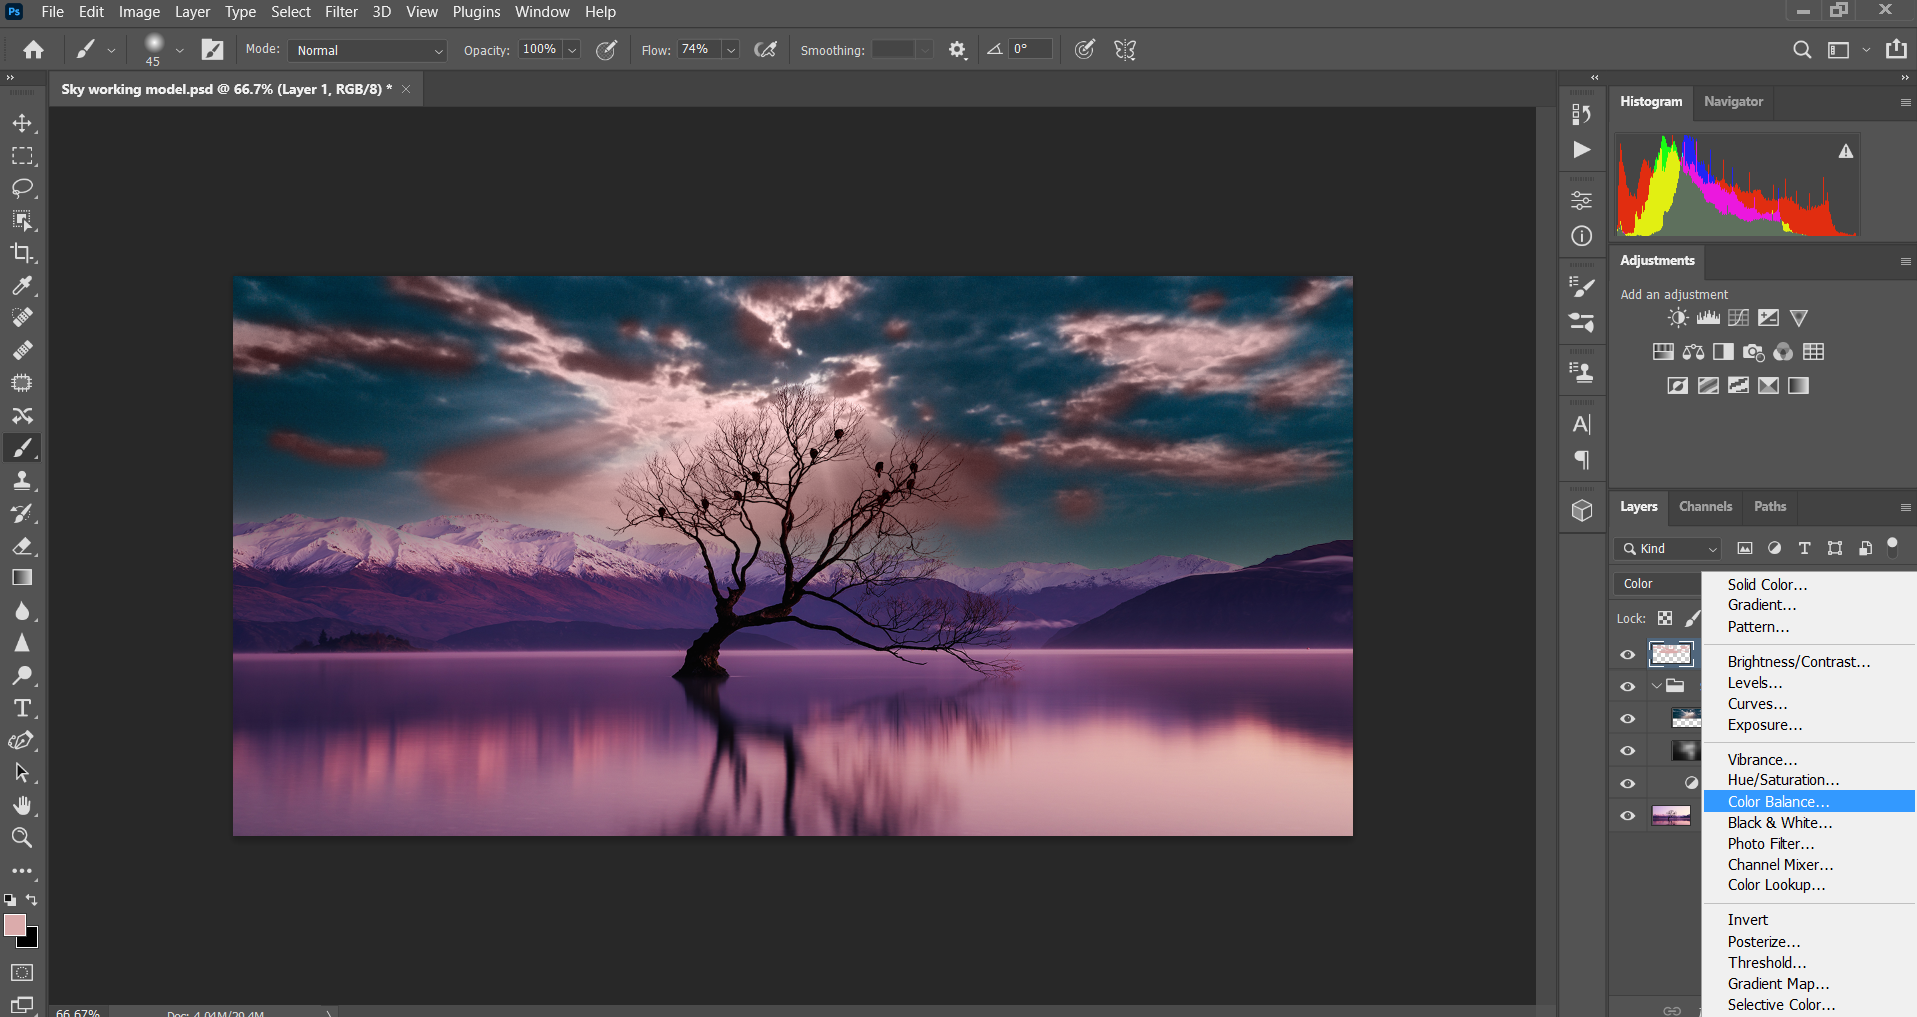Screen dimensions: 1917x1017
Task: Choose the Crop tool
Action: click(22, 253)
